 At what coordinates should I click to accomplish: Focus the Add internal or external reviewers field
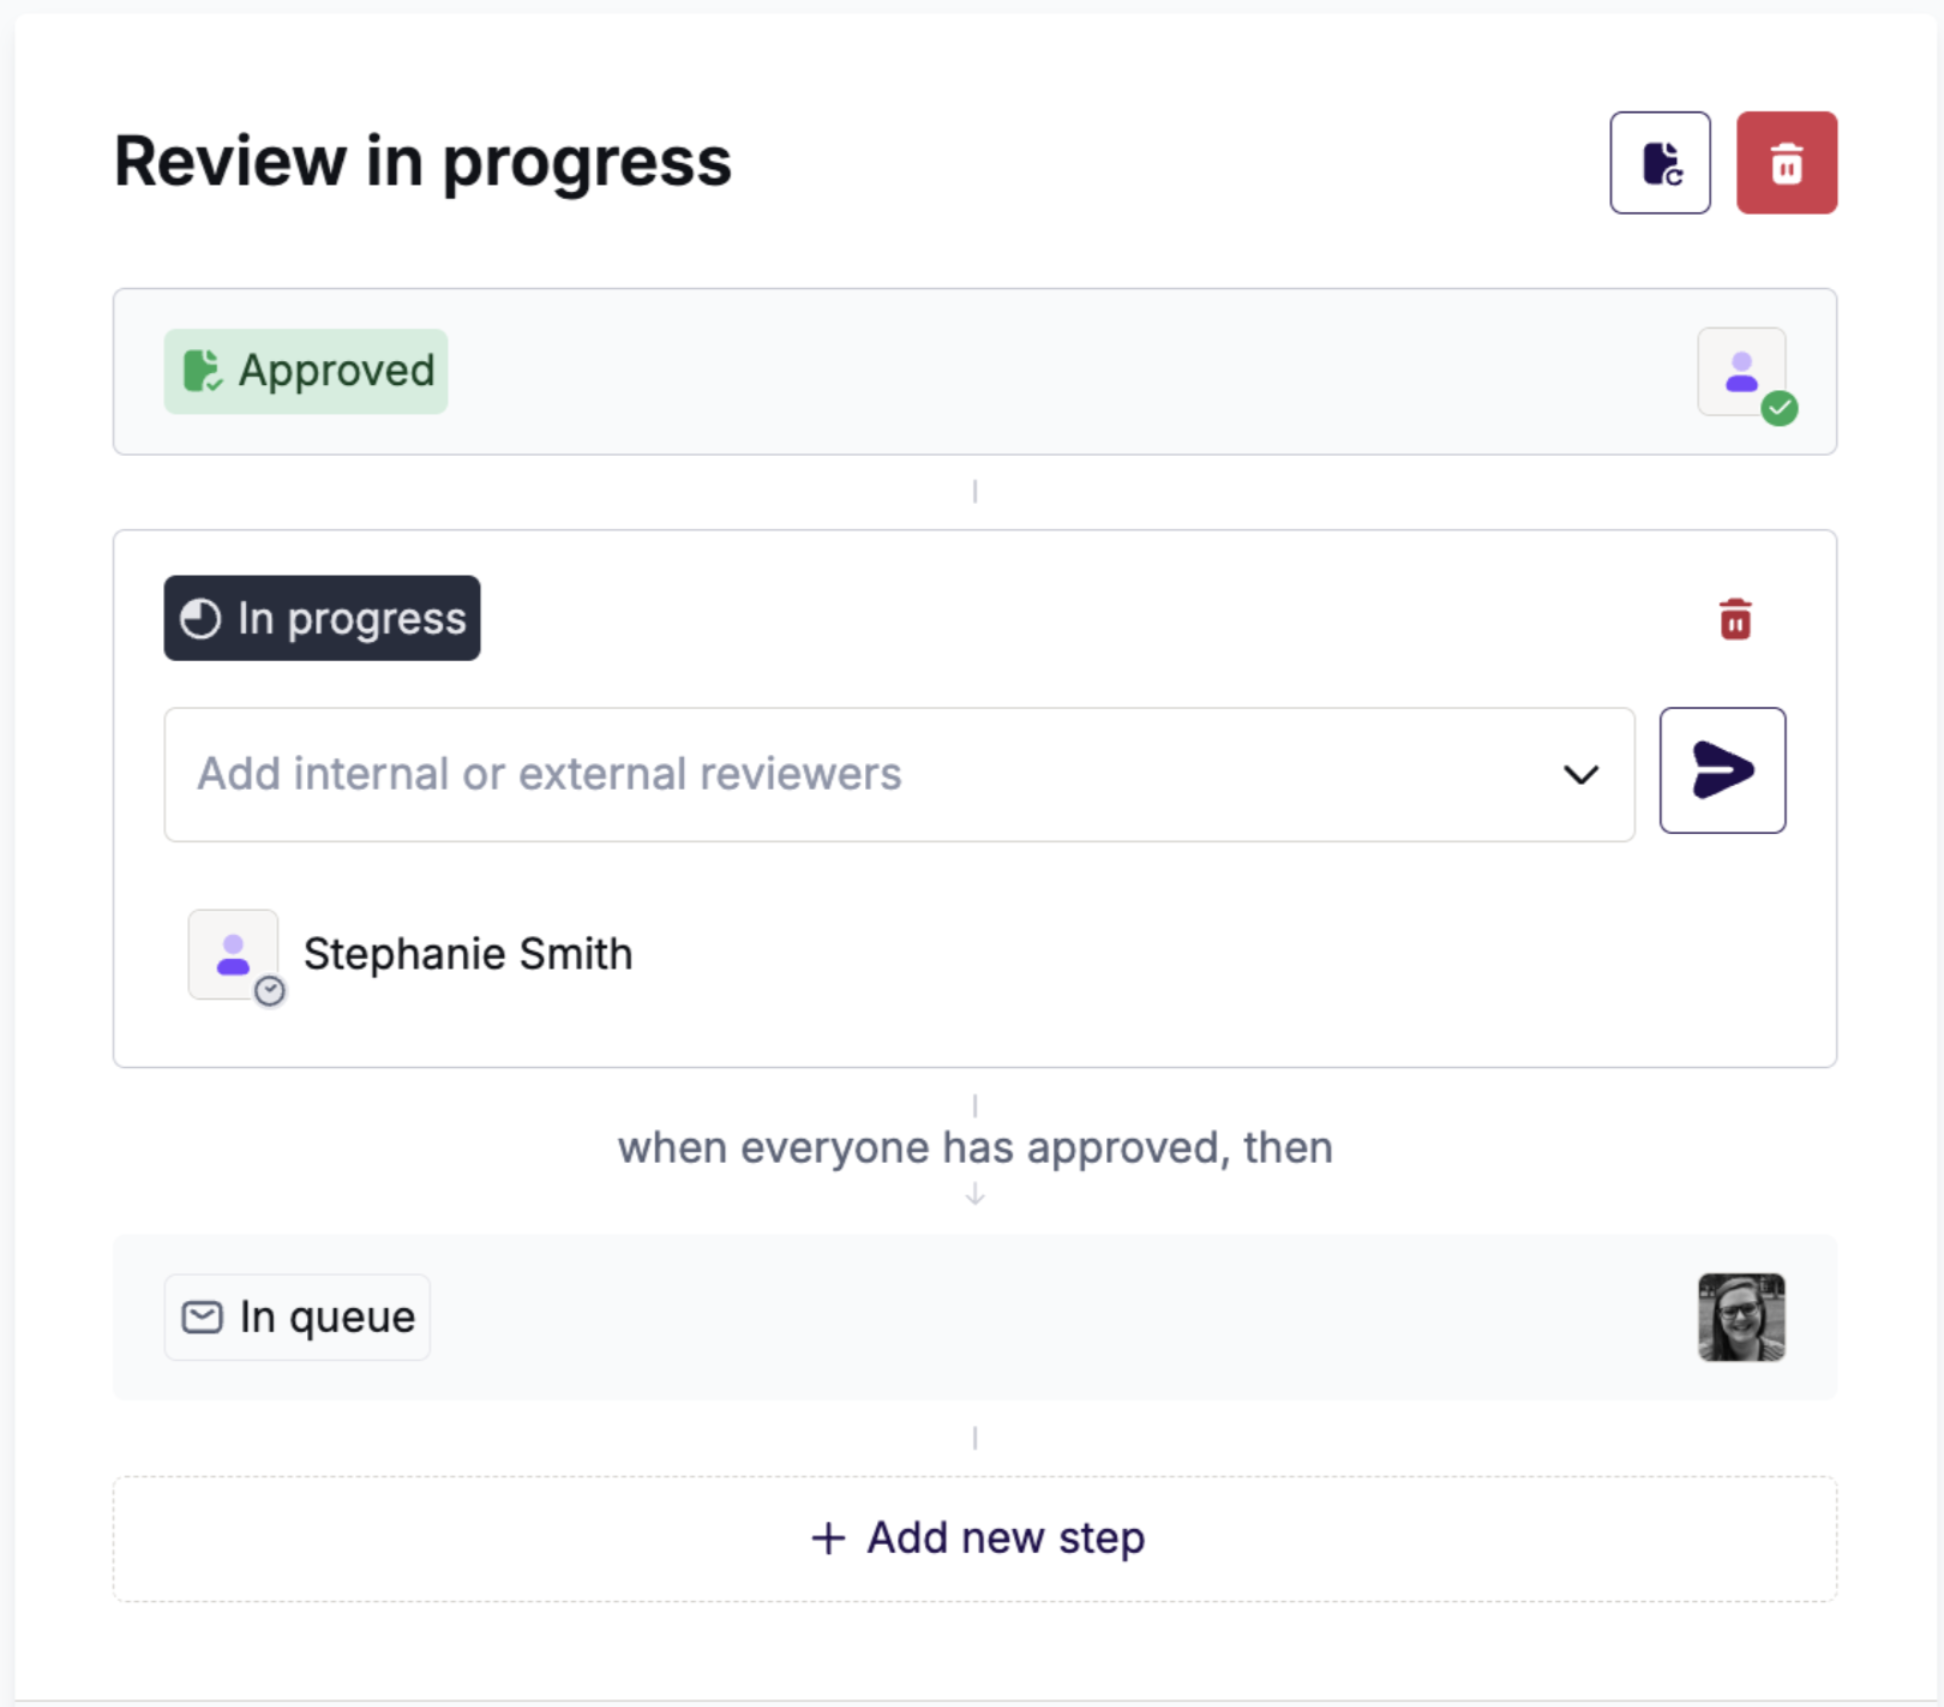tap(899, 774)
